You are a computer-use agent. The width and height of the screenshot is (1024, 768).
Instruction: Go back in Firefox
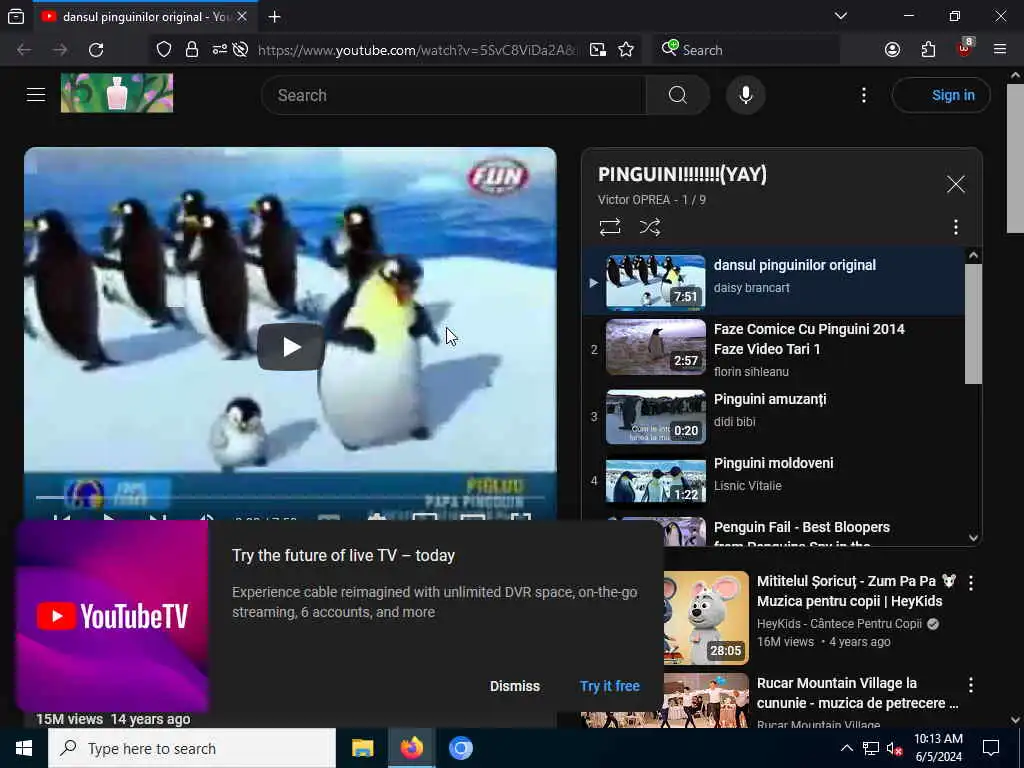point(24,50)
